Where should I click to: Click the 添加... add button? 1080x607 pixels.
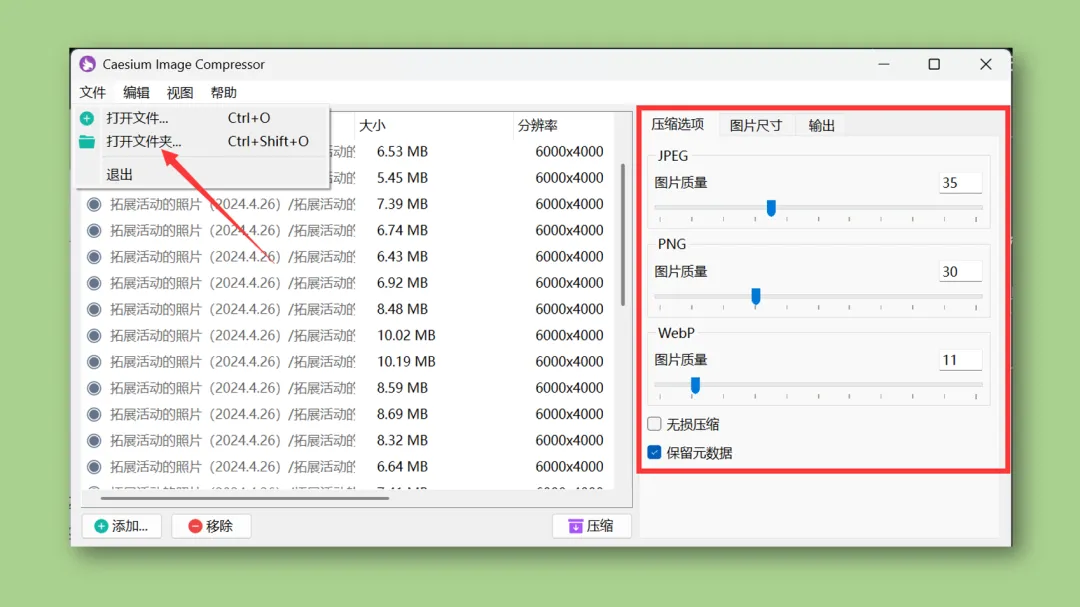pos(122,526)
